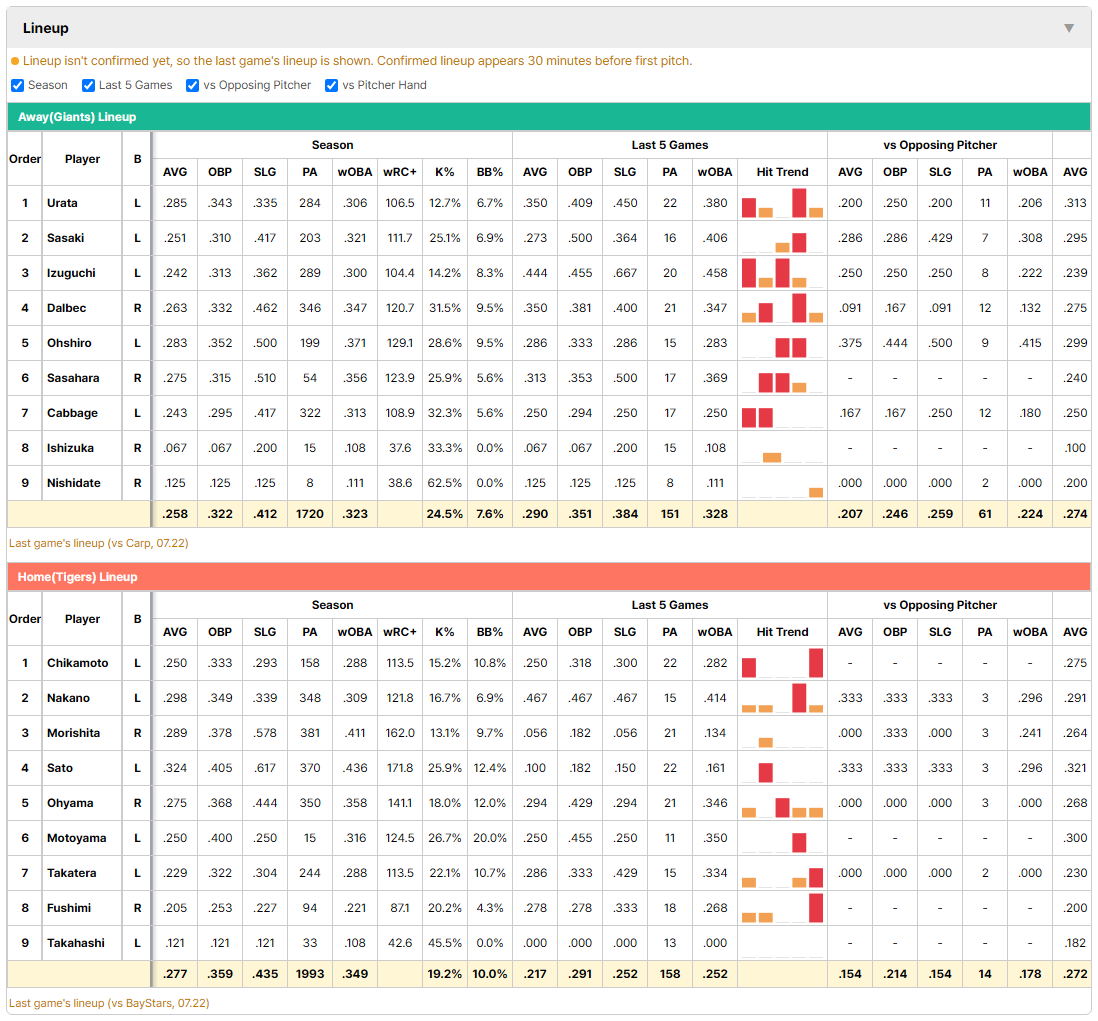Select the Away(Giants) Lineup header bar

549,117
